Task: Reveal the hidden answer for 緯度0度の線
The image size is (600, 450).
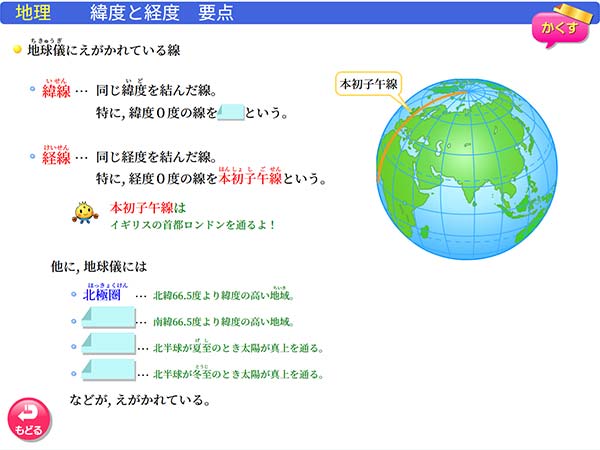Action: tap(230, 113)
